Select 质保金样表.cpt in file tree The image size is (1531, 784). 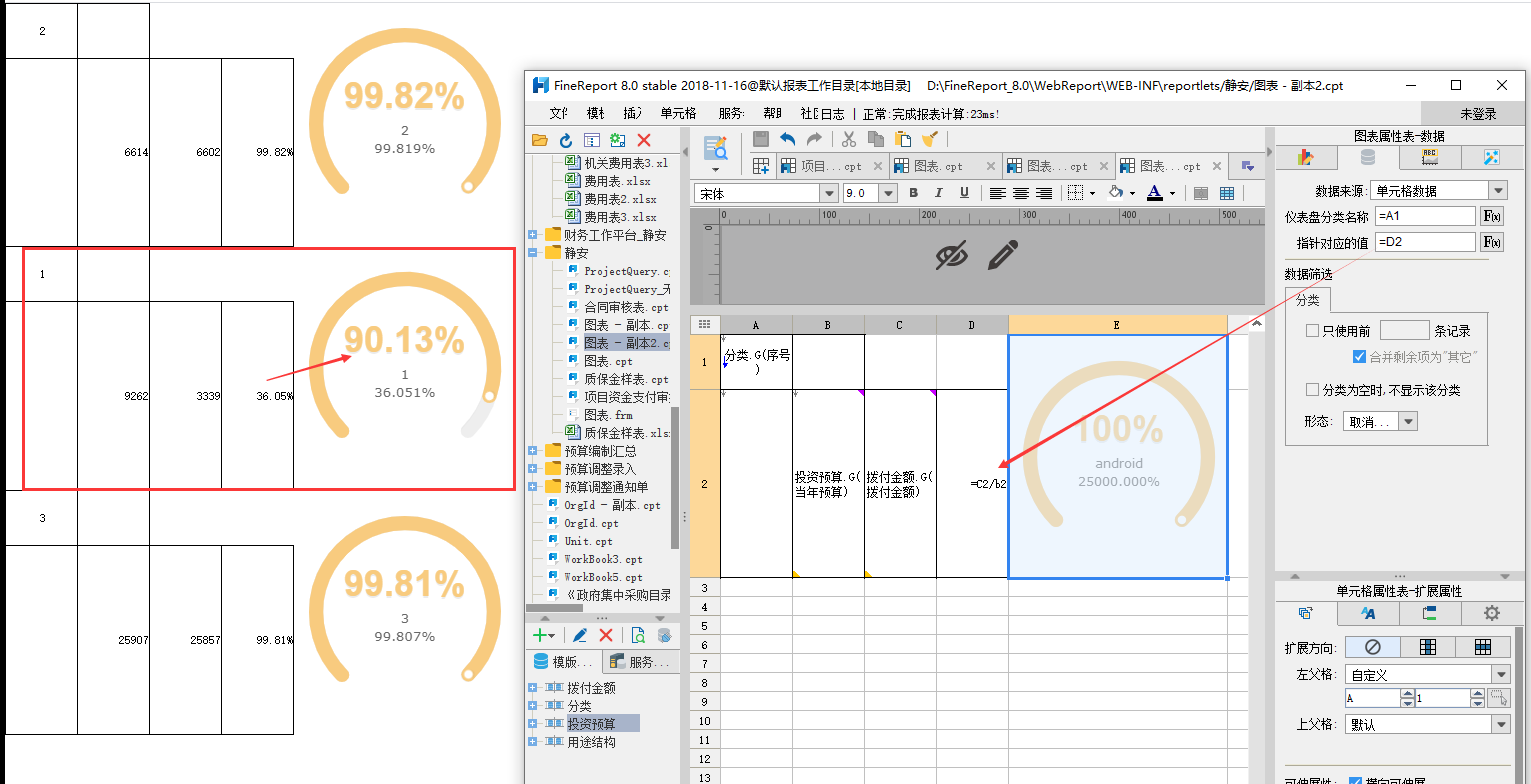625,379
